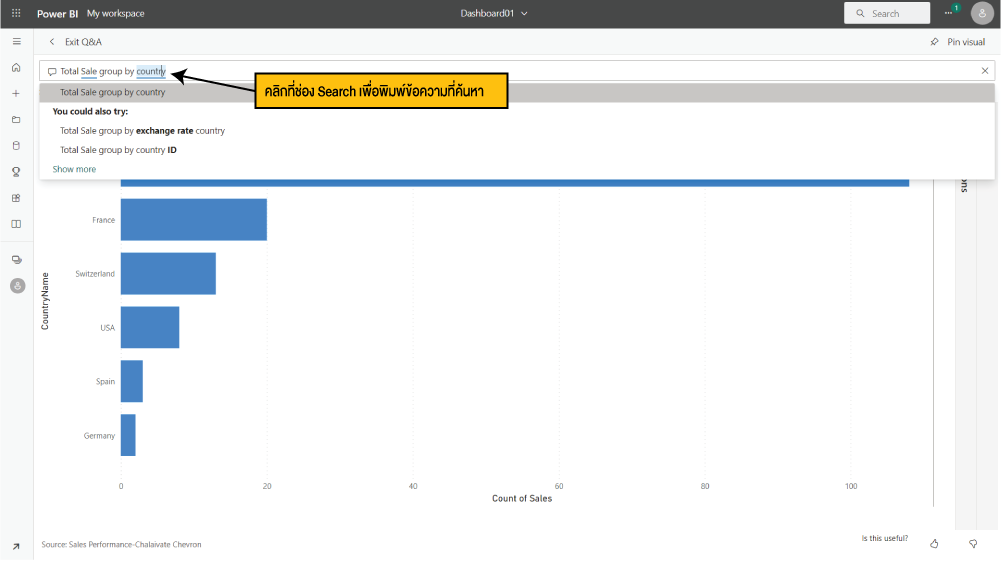
Task: Expand suggestions with Show more
Action: click(74, 169)
